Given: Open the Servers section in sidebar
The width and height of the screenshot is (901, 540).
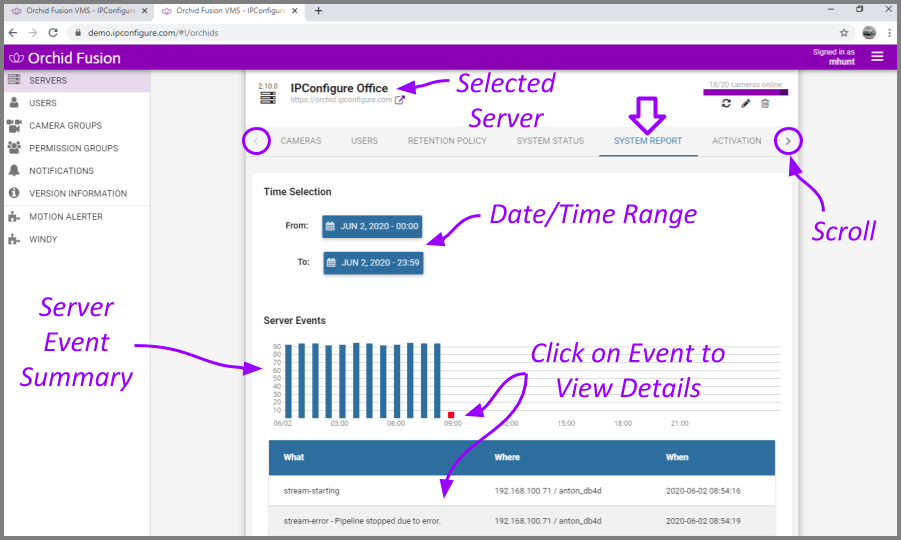Looking at the screenshot, I should tap(77, 80).
